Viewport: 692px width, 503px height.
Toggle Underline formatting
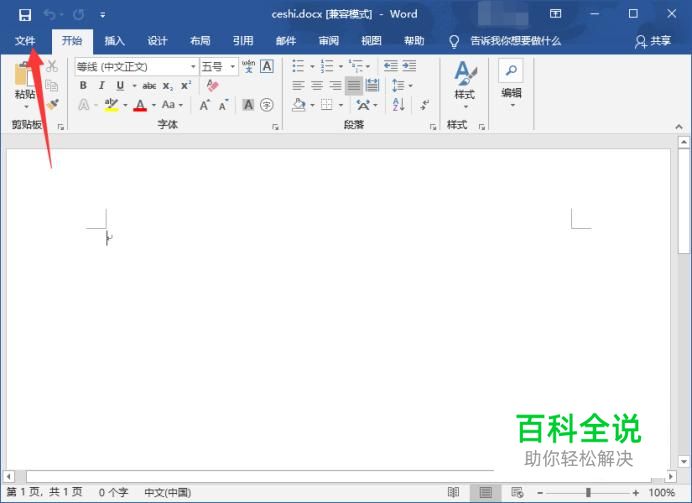120,86
